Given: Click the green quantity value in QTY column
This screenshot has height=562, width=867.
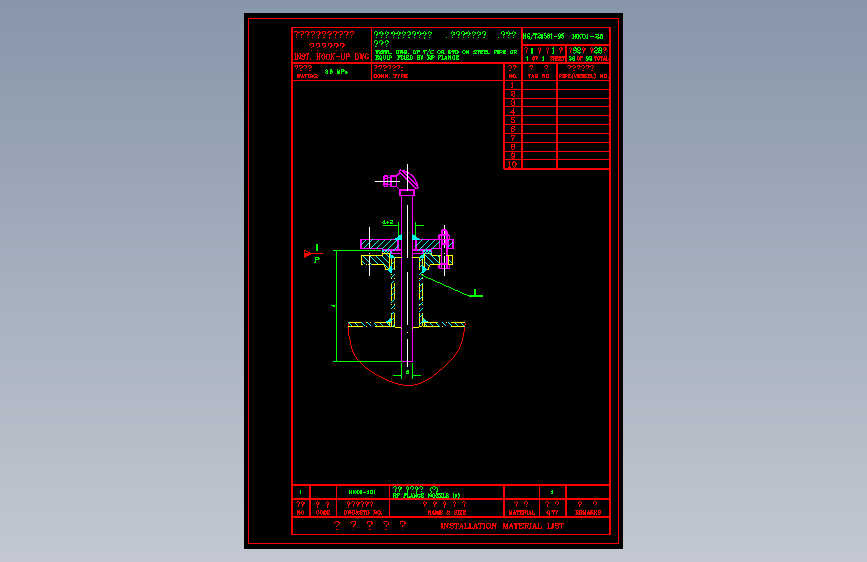Looking at the screenshot, I should pos(552,492).
